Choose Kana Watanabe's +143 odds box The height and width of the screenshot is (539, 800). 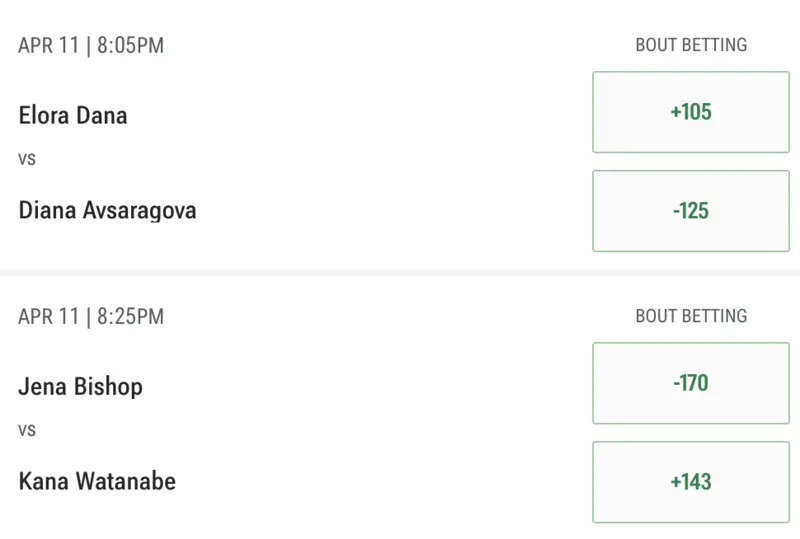(x=691, y=482)
